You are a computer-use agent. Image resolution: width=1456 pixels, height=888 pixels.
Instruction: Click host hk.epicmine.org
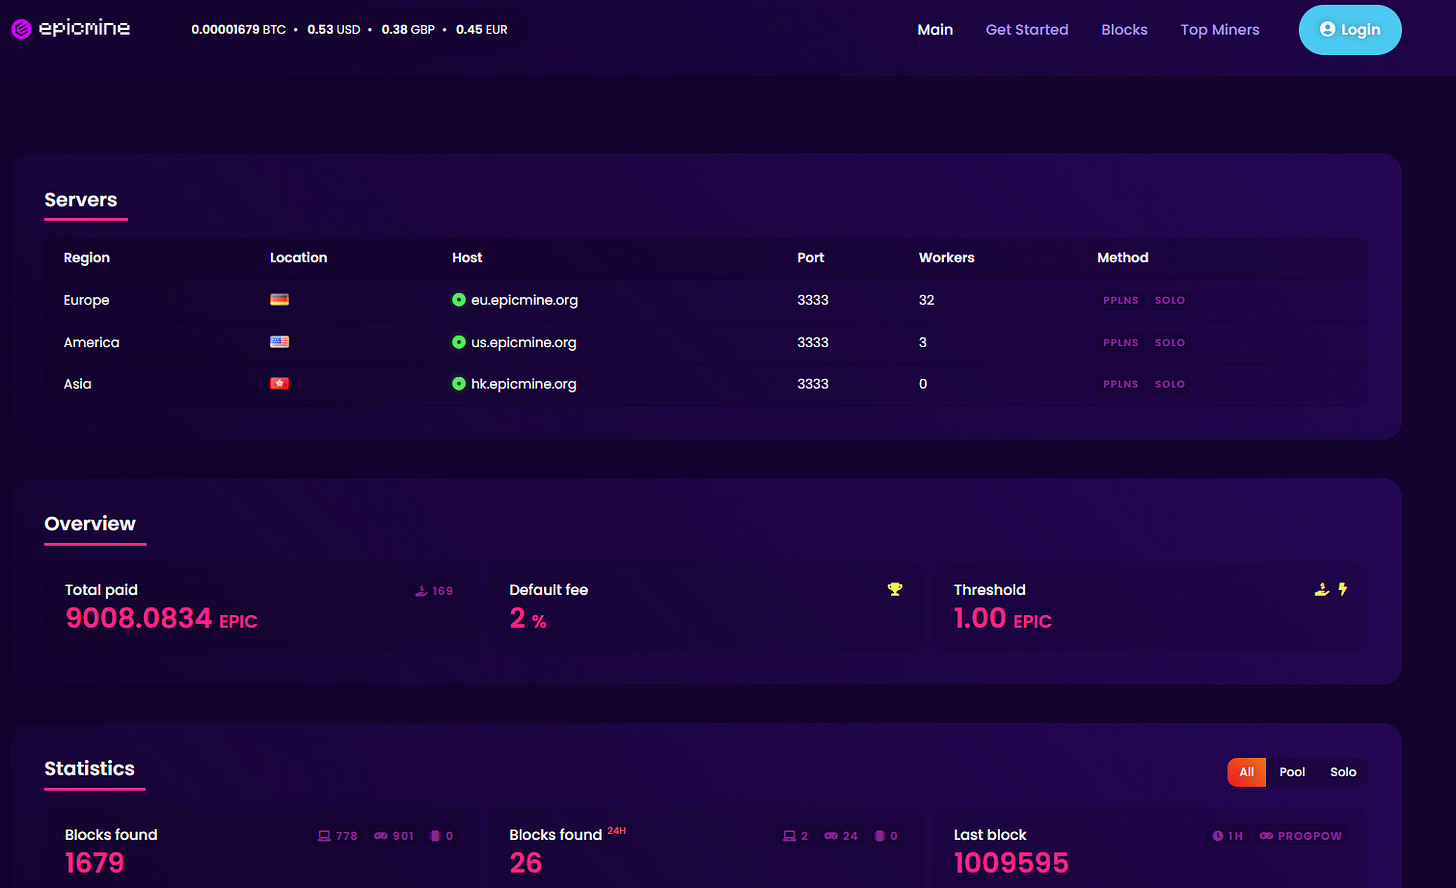pos(524,384)
